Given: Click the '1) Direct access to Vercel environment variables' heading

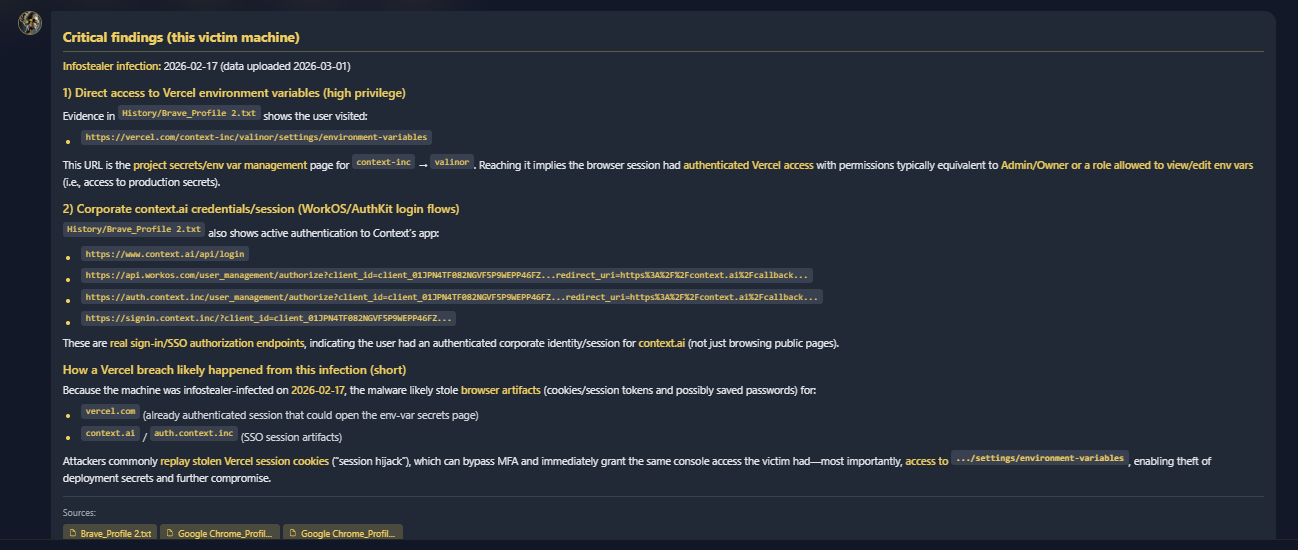Looking at the screenshot, I should (234, 93).
